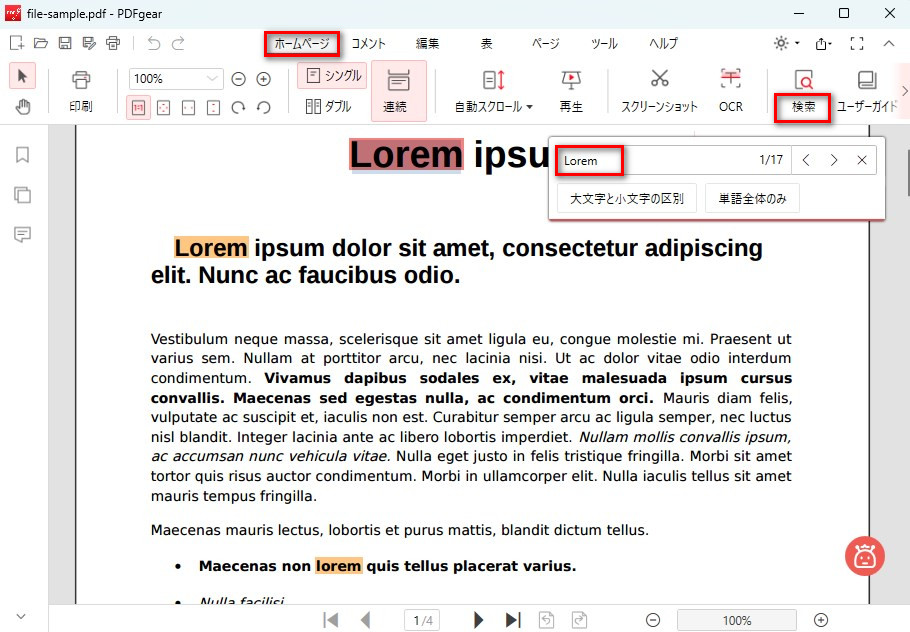Screen dimensions: 910x632
Task: Open the ツール menu tab
Action: click(x=604, y=43)
